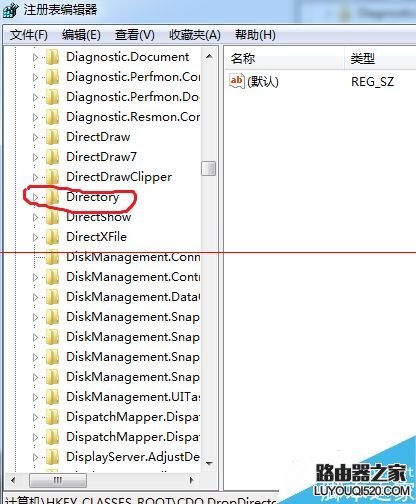Open the 查看(V) menu
Viewport: 416px width, 504px height.
[x=135, y=35]
